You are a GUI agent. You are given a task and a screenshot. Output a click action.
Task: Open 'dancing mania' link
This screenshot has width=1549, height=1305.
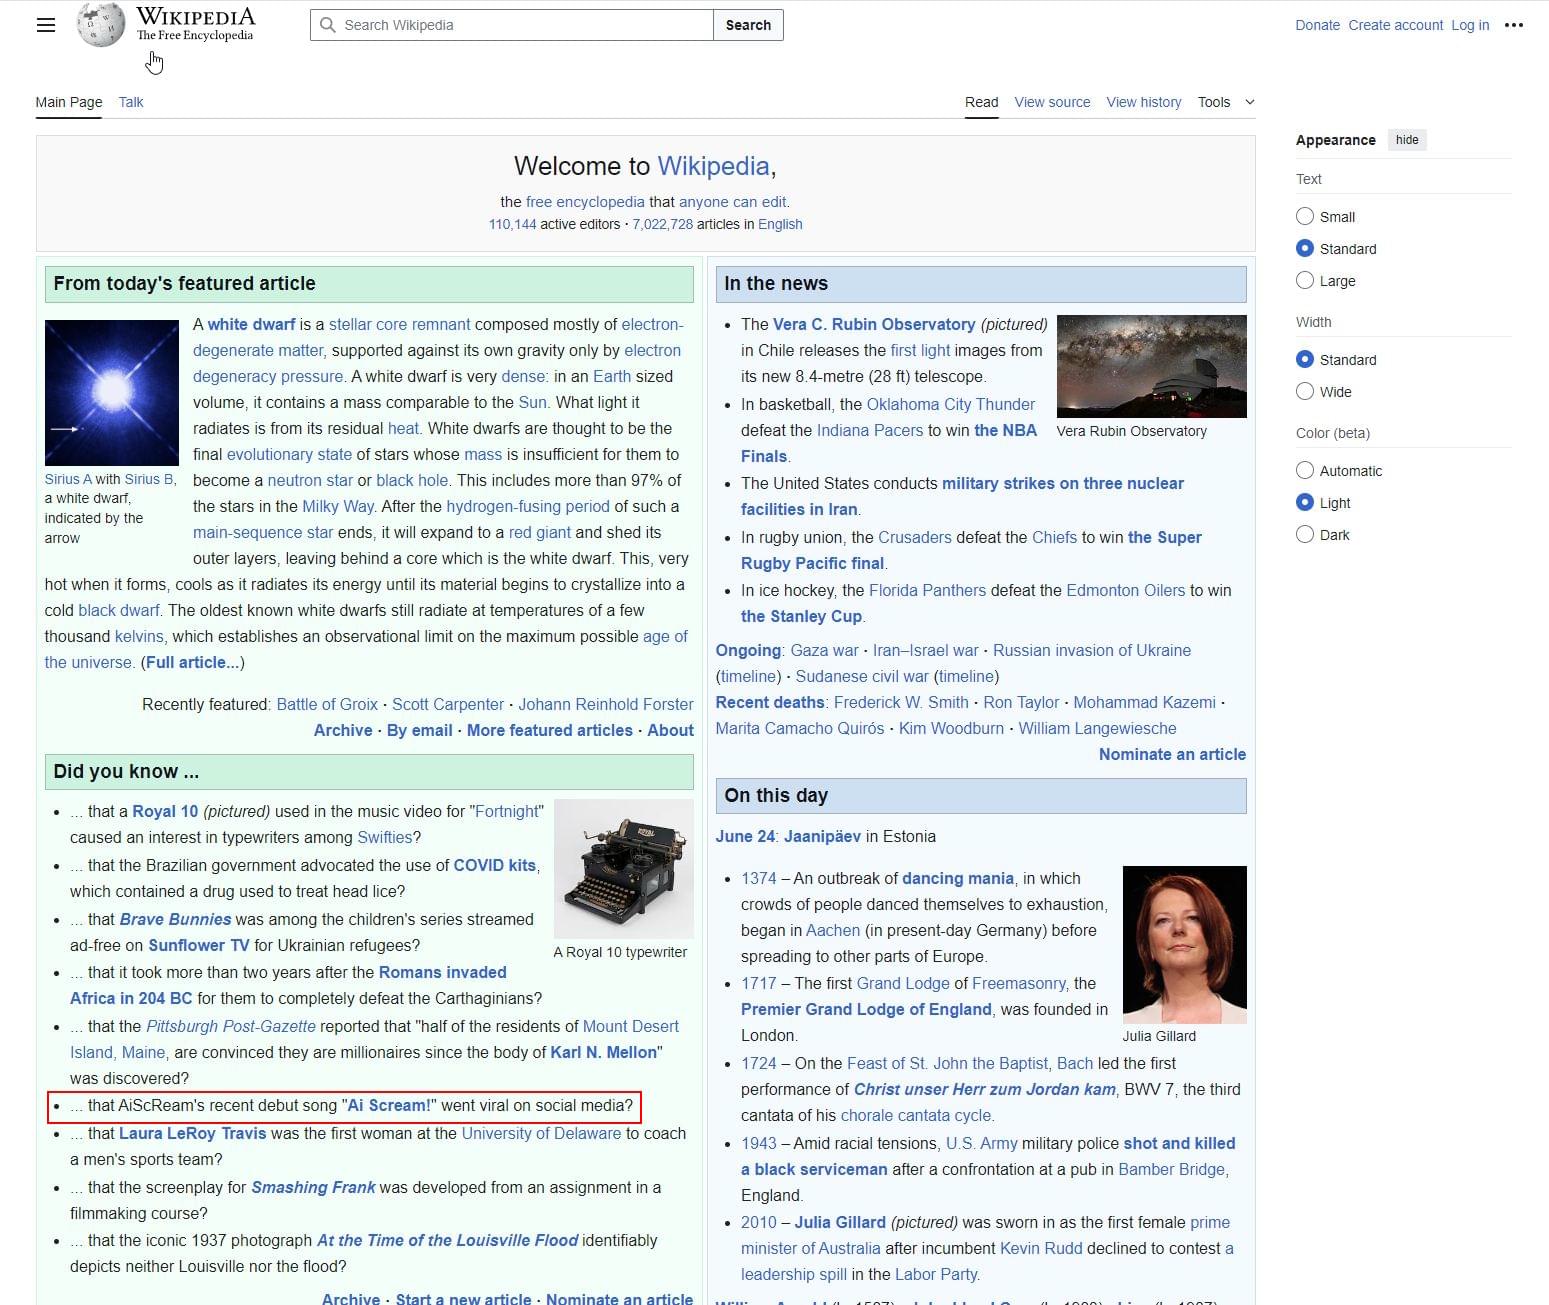(x=958, y=878)
